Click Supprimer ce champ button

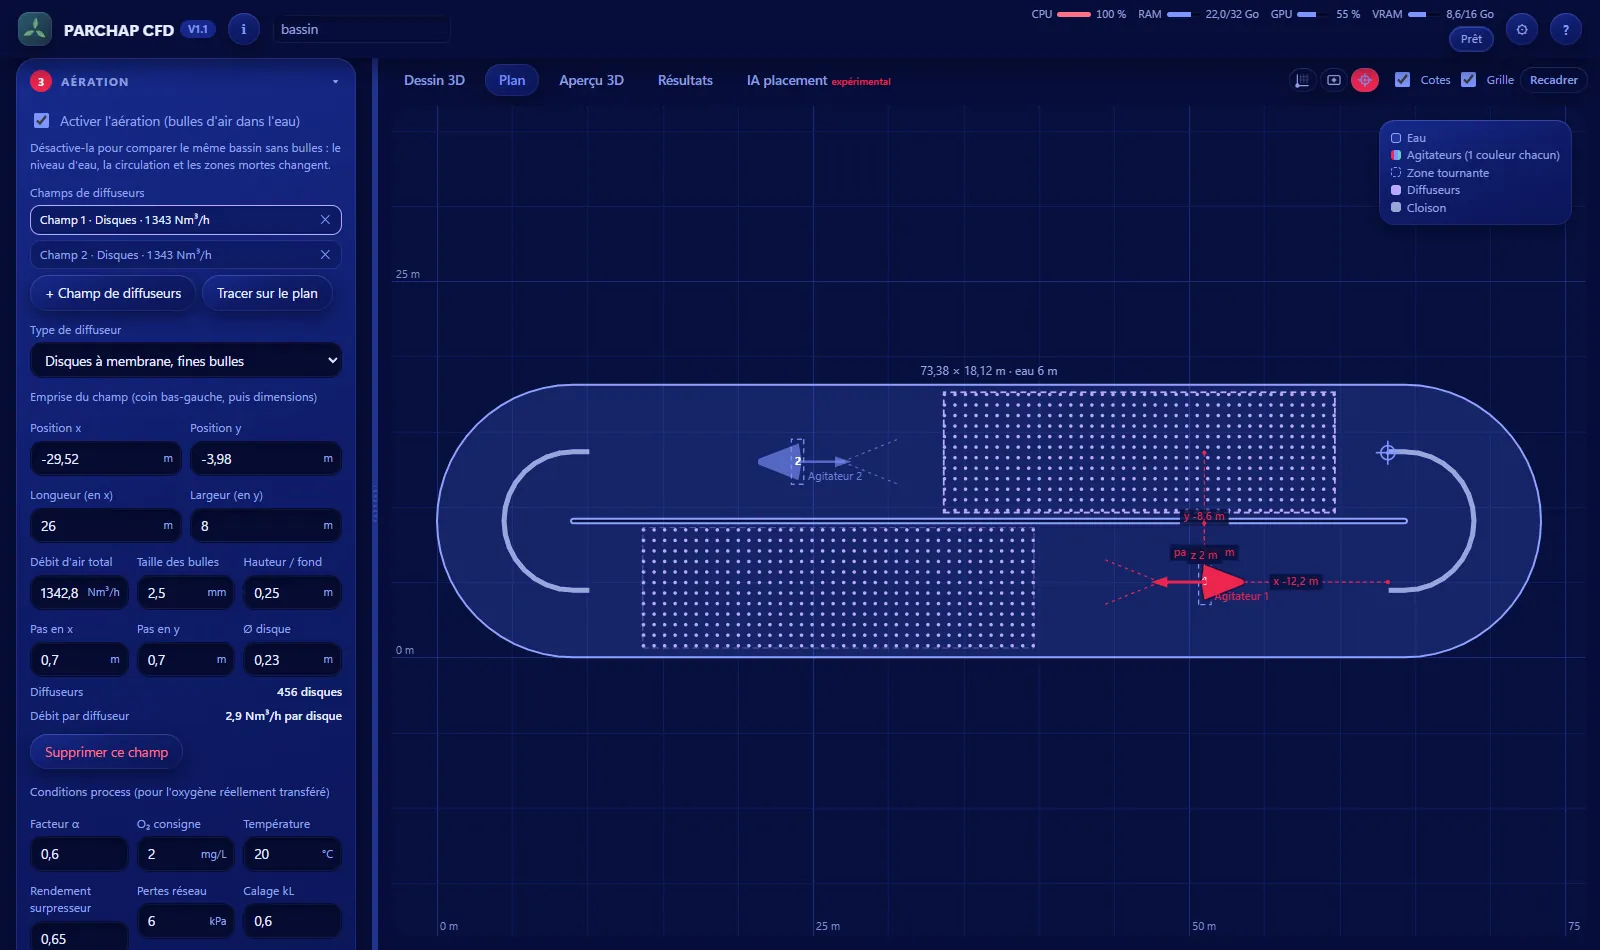point(106,752)
